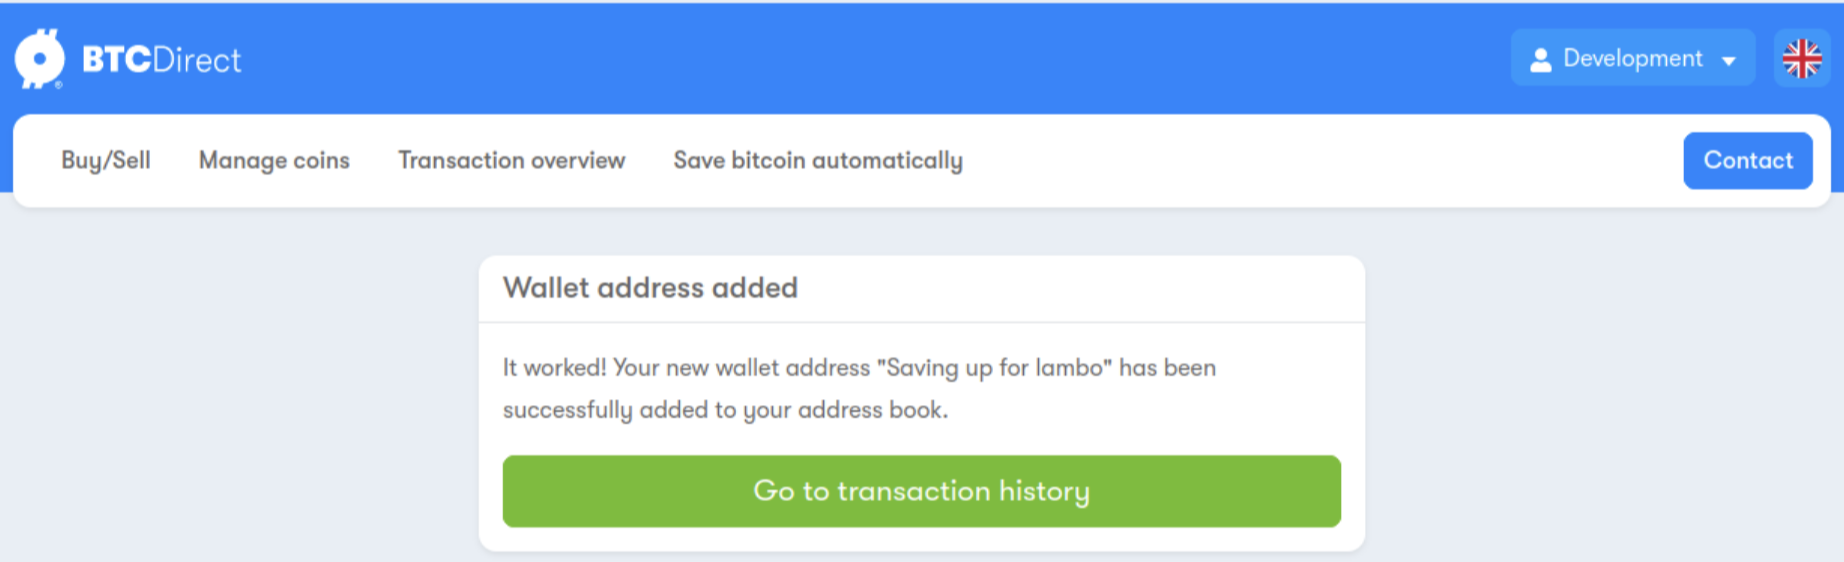Click the registered trademark mark under logo

point(59,86)
